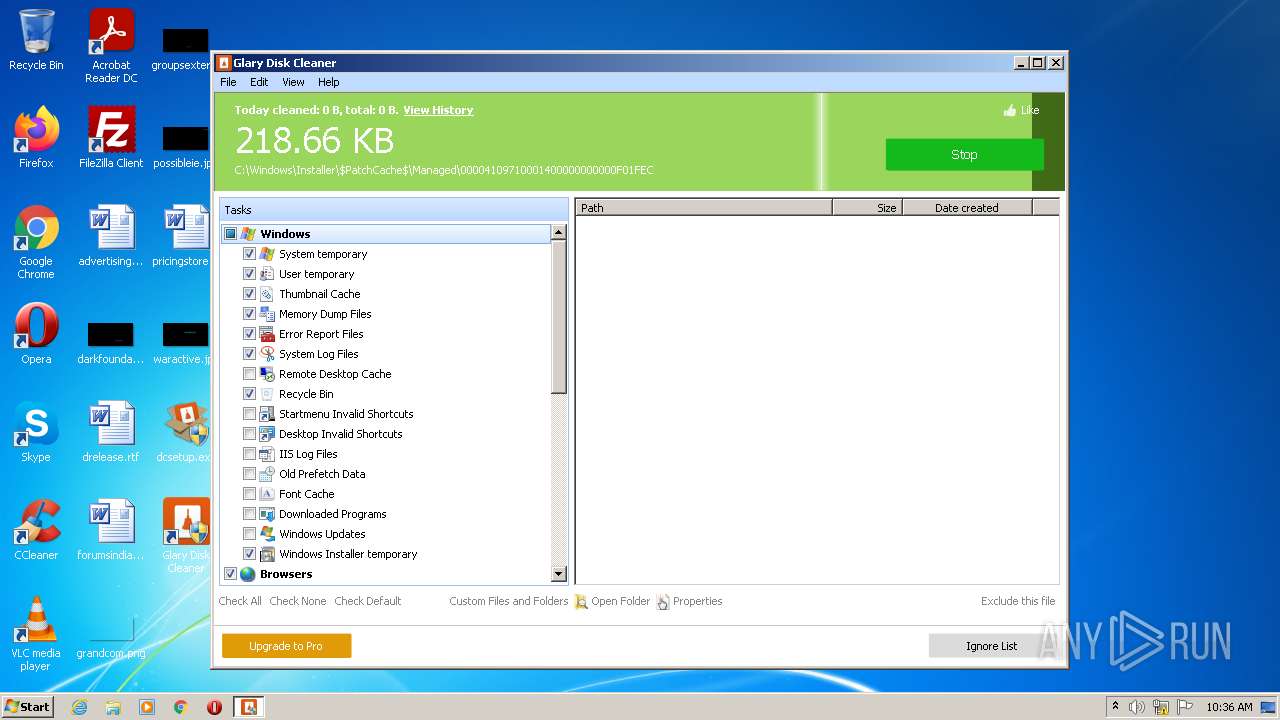
Task: Uncheck System temporary checkbox
Action: coord(250,254)
